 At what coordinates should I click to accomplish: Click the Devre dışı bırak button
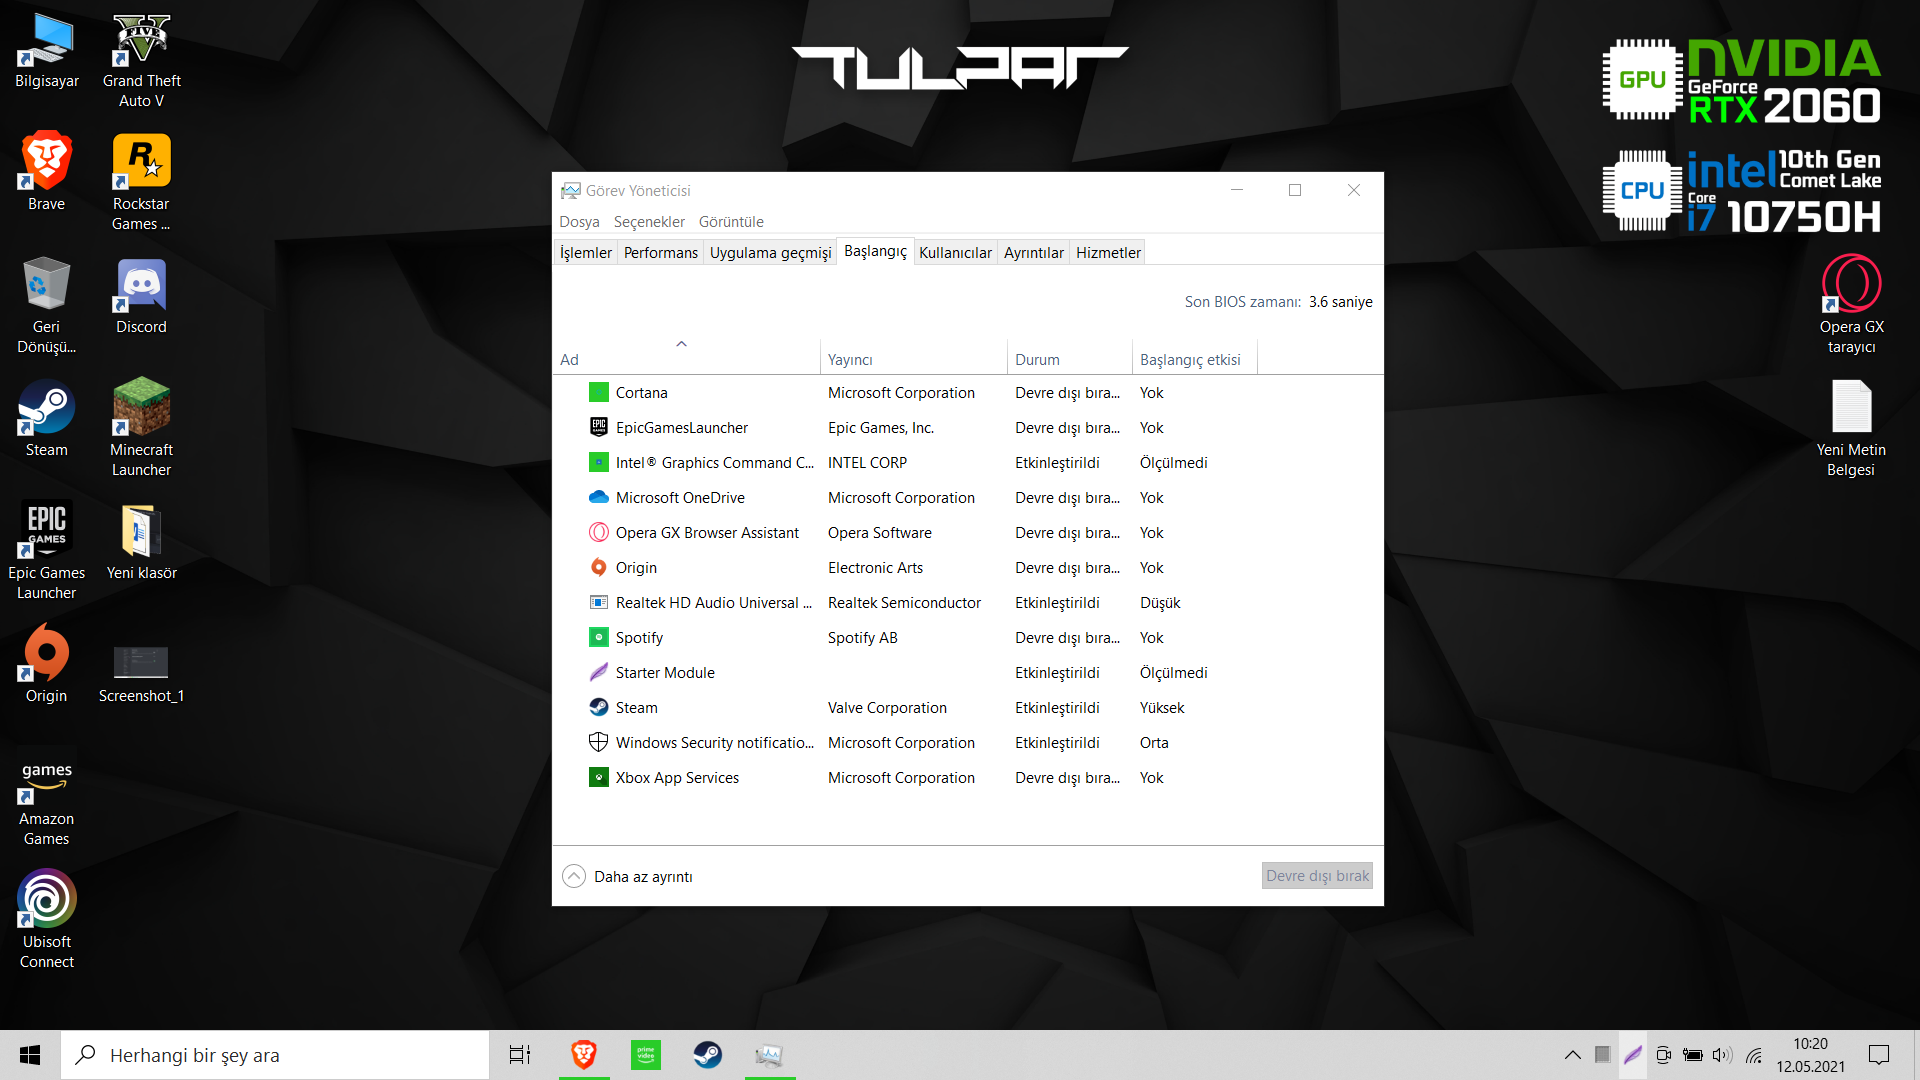(1316, 876)
